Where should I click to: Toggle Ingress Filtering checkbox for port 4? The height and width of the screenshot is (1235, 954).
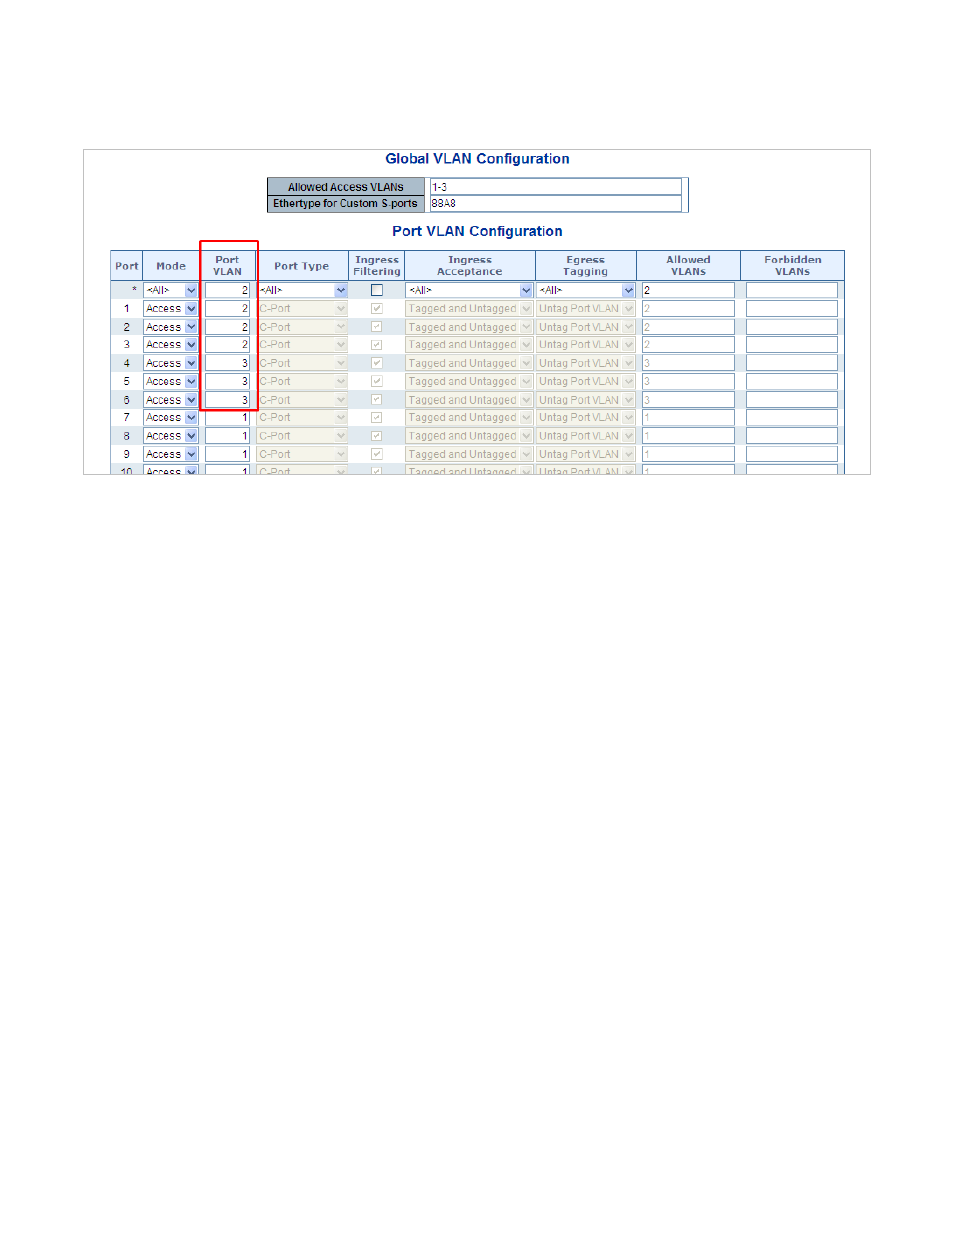click(377, 363)
